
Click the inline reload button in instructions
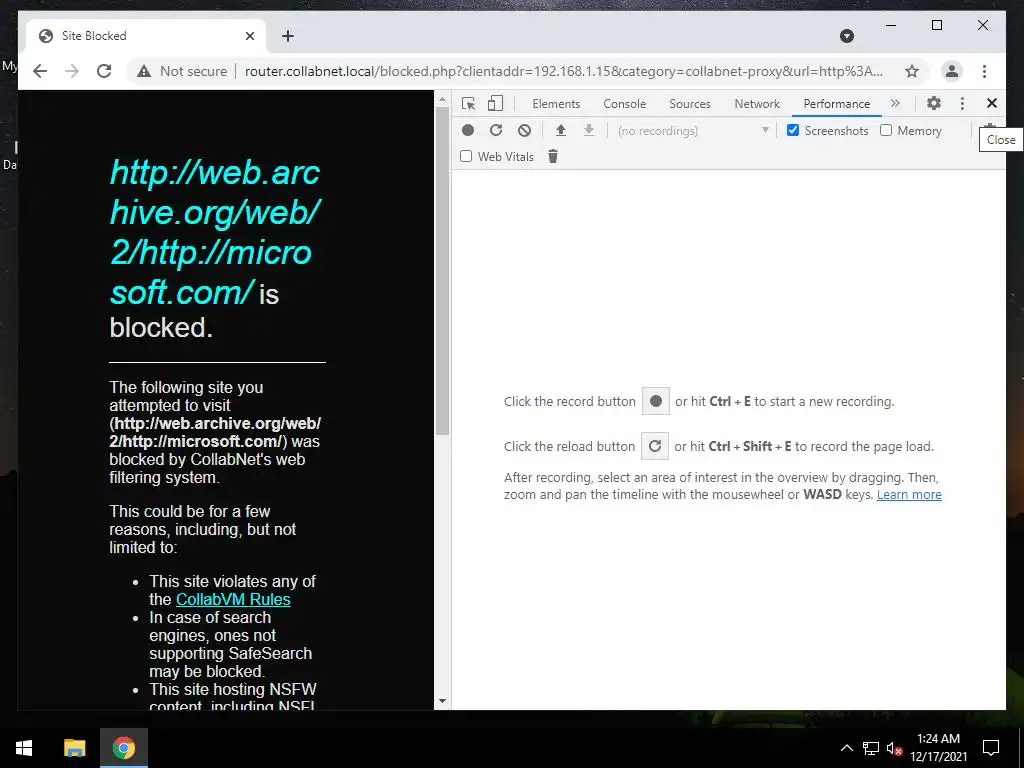coord(654,446)
